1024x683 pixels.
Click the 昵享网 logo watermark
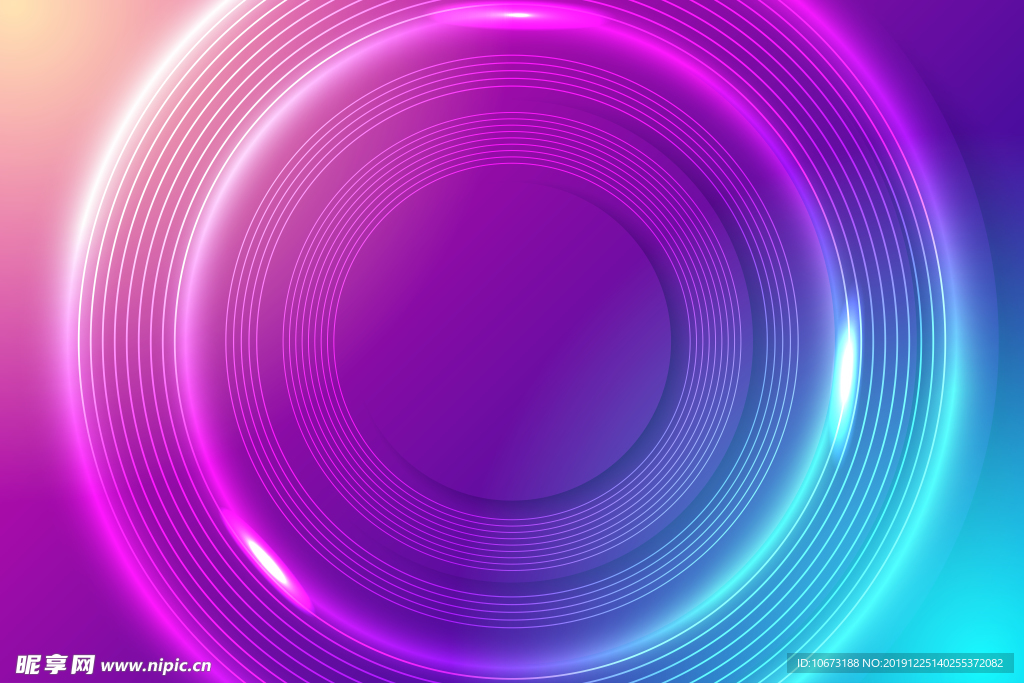pos(55,664)
